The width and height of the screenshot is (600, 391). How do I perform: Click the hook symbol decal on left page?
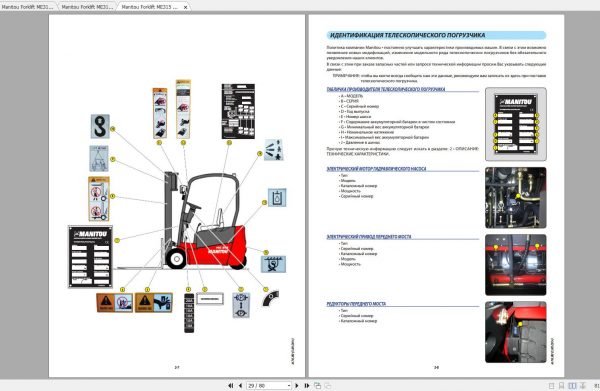100,127
